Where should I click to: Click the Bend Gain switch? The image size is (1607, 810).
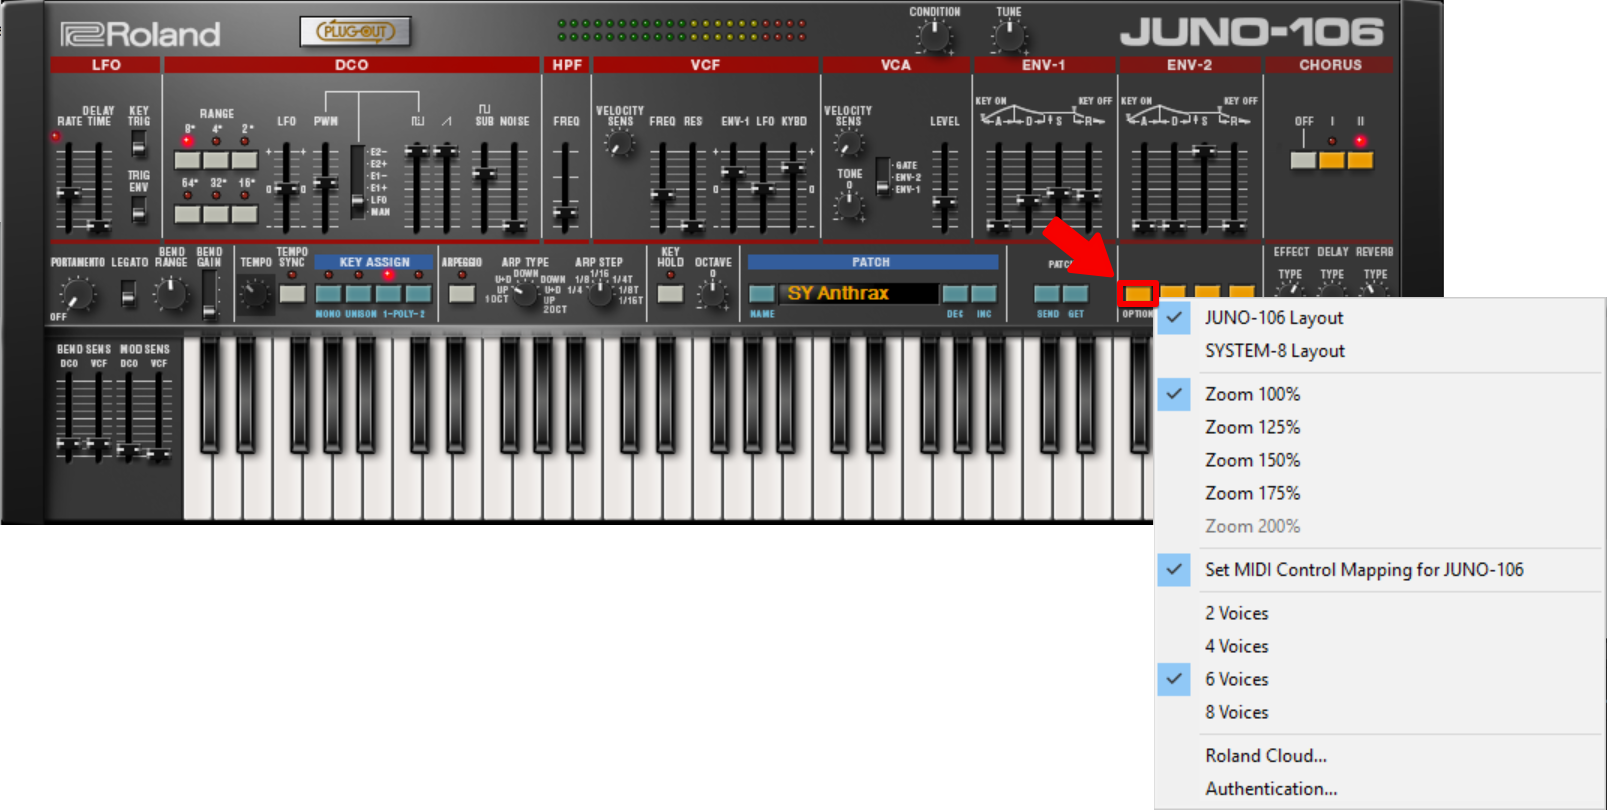tap(209, 294)
